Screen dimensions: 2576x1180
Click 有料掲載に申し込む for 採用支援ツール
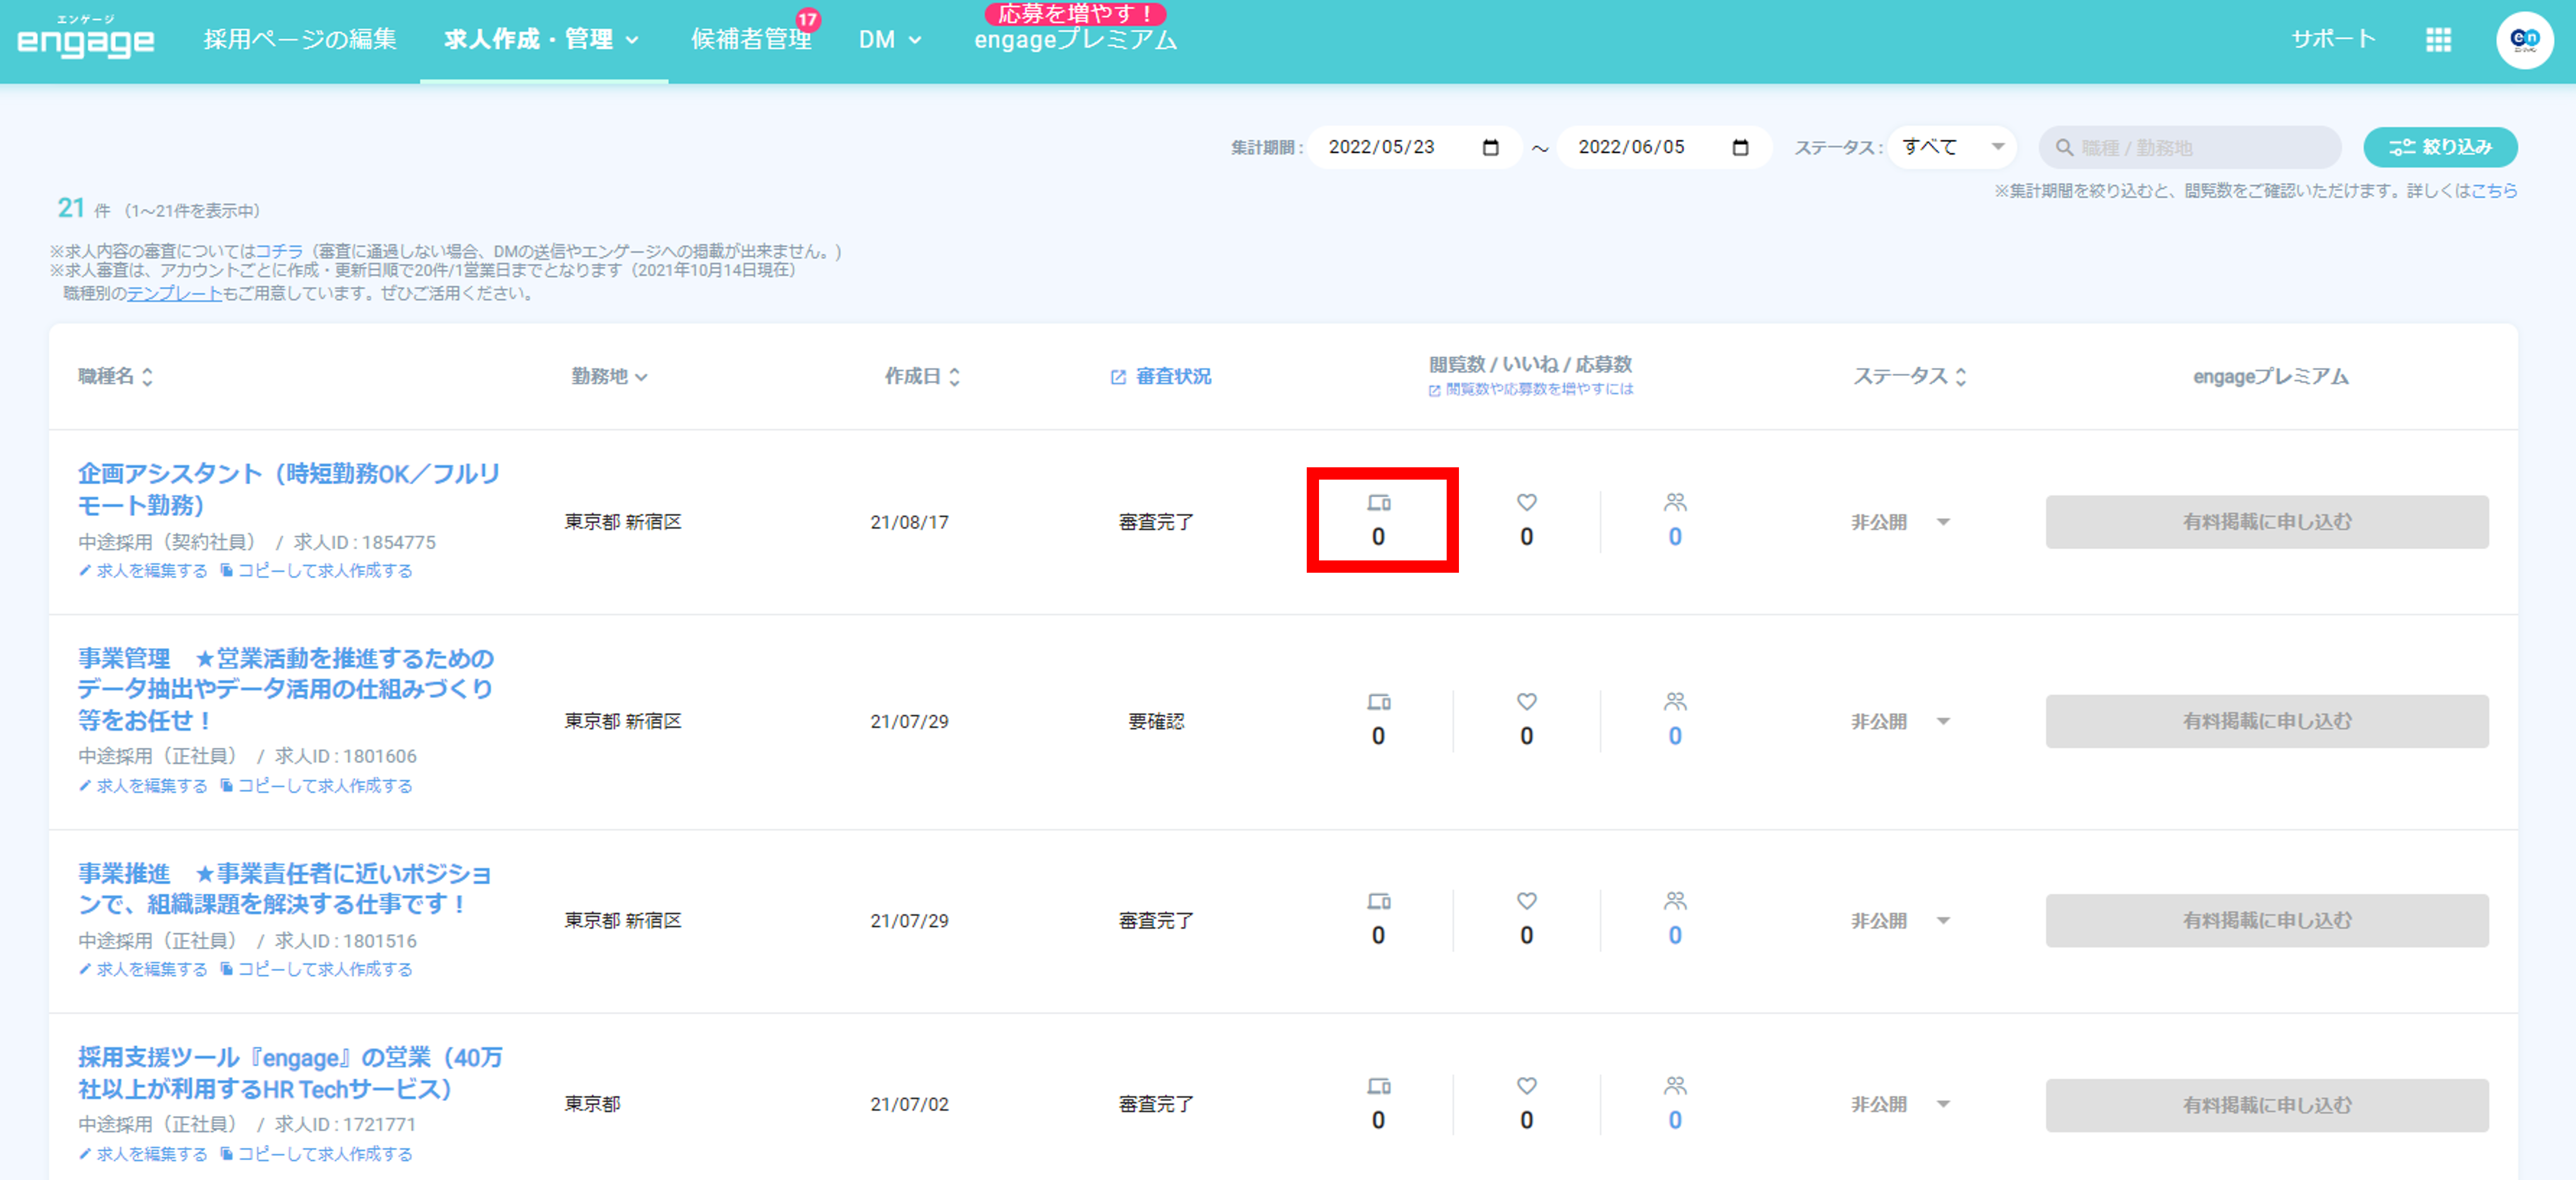2266,1105
